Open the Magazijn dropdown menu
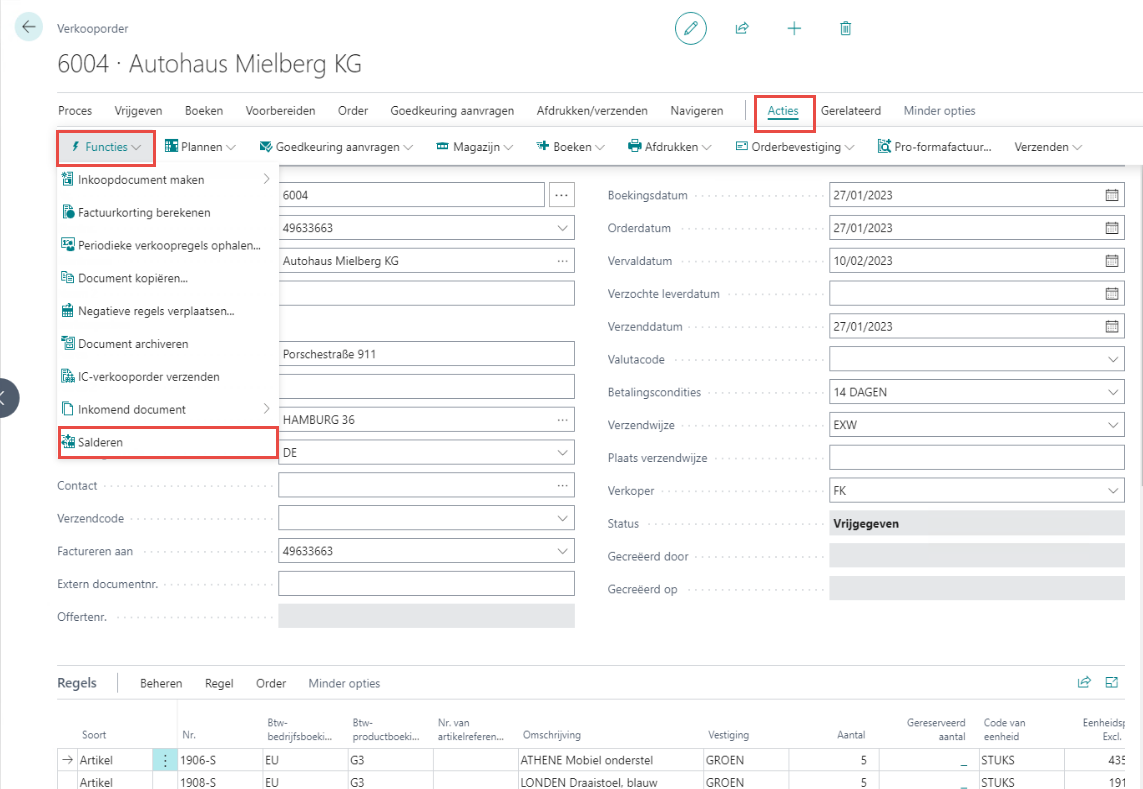The height and width of the screenshot is (789, 1143). [x=475, y=147]
